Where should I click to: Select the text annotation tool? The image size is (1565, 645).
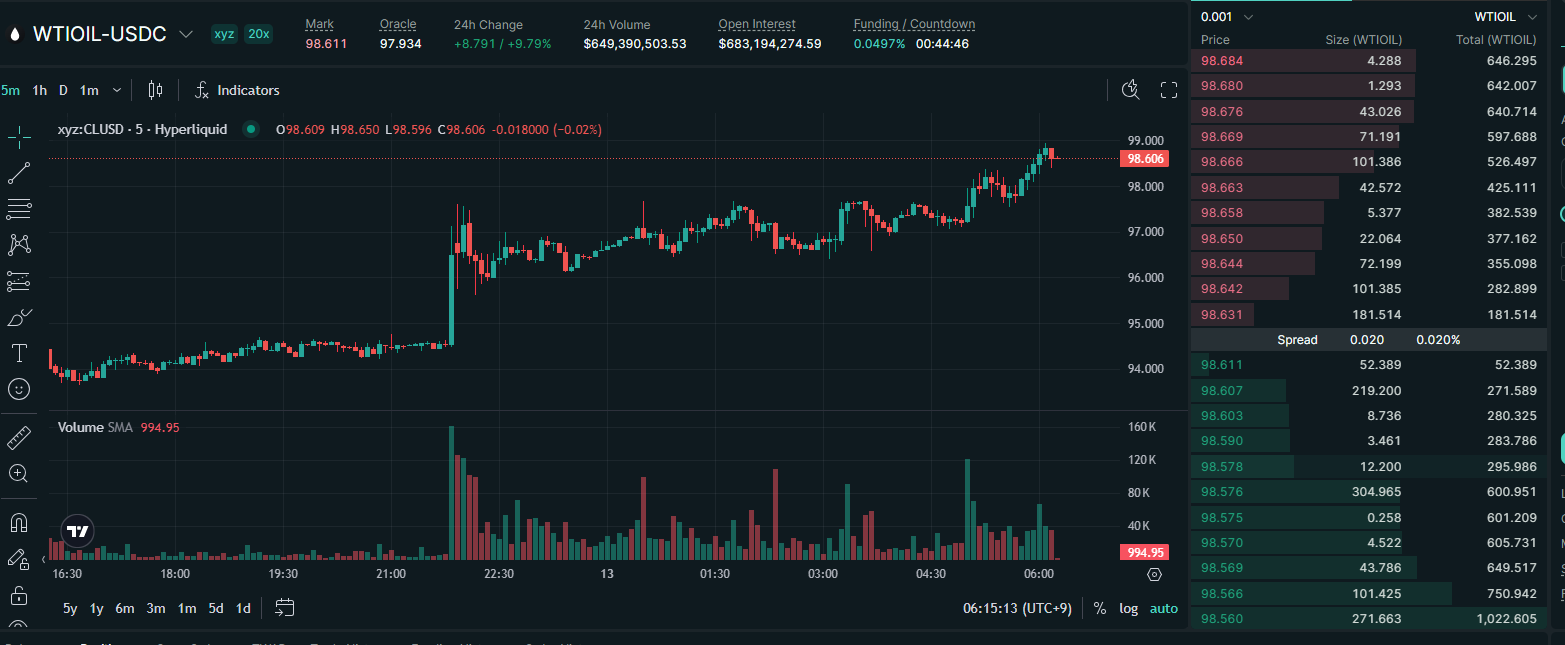[19, 353]
